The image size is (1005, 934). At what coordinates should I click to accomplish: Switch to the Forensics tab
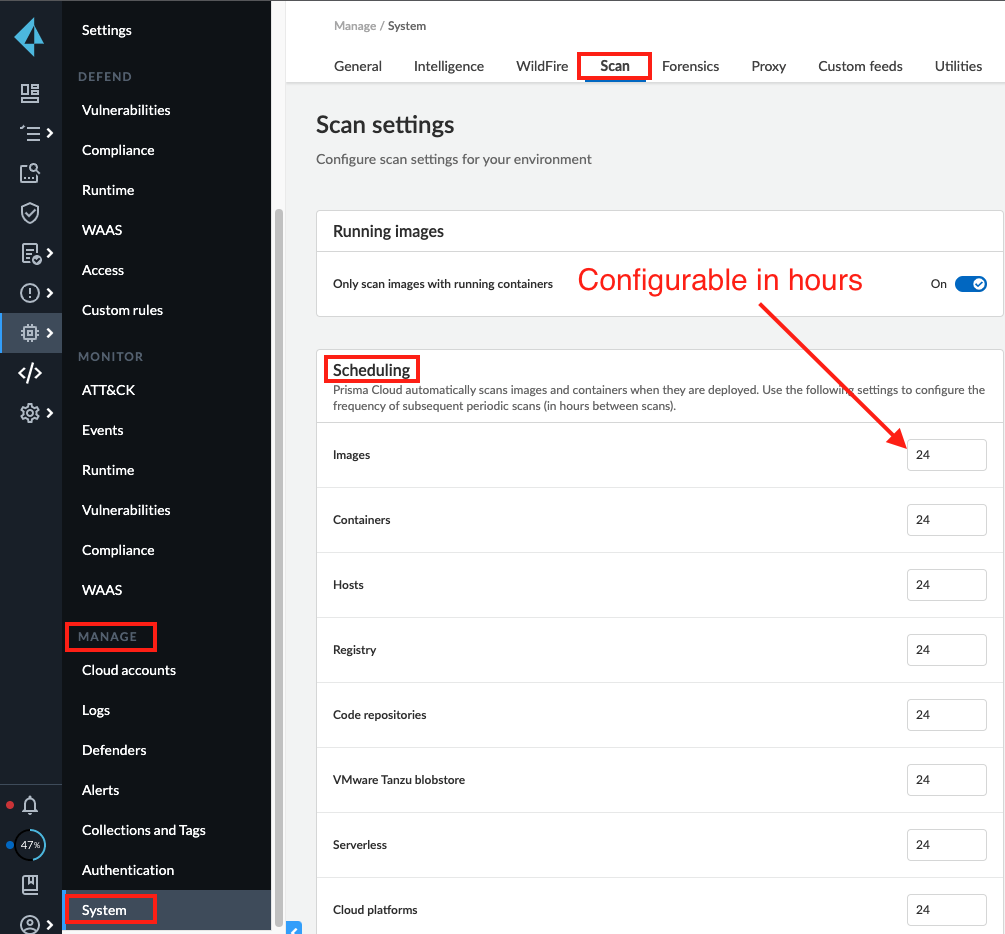pos(690,66)
